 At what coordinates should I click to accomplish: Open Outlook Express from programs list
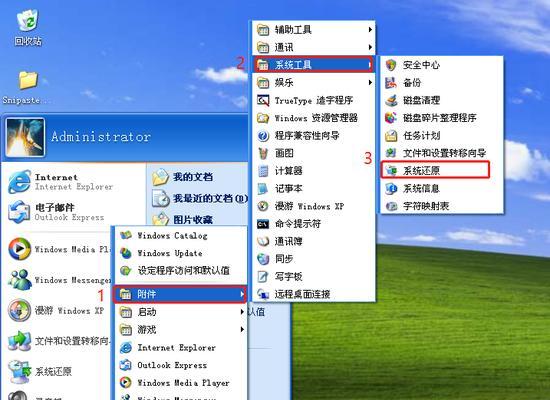[181, 365]
